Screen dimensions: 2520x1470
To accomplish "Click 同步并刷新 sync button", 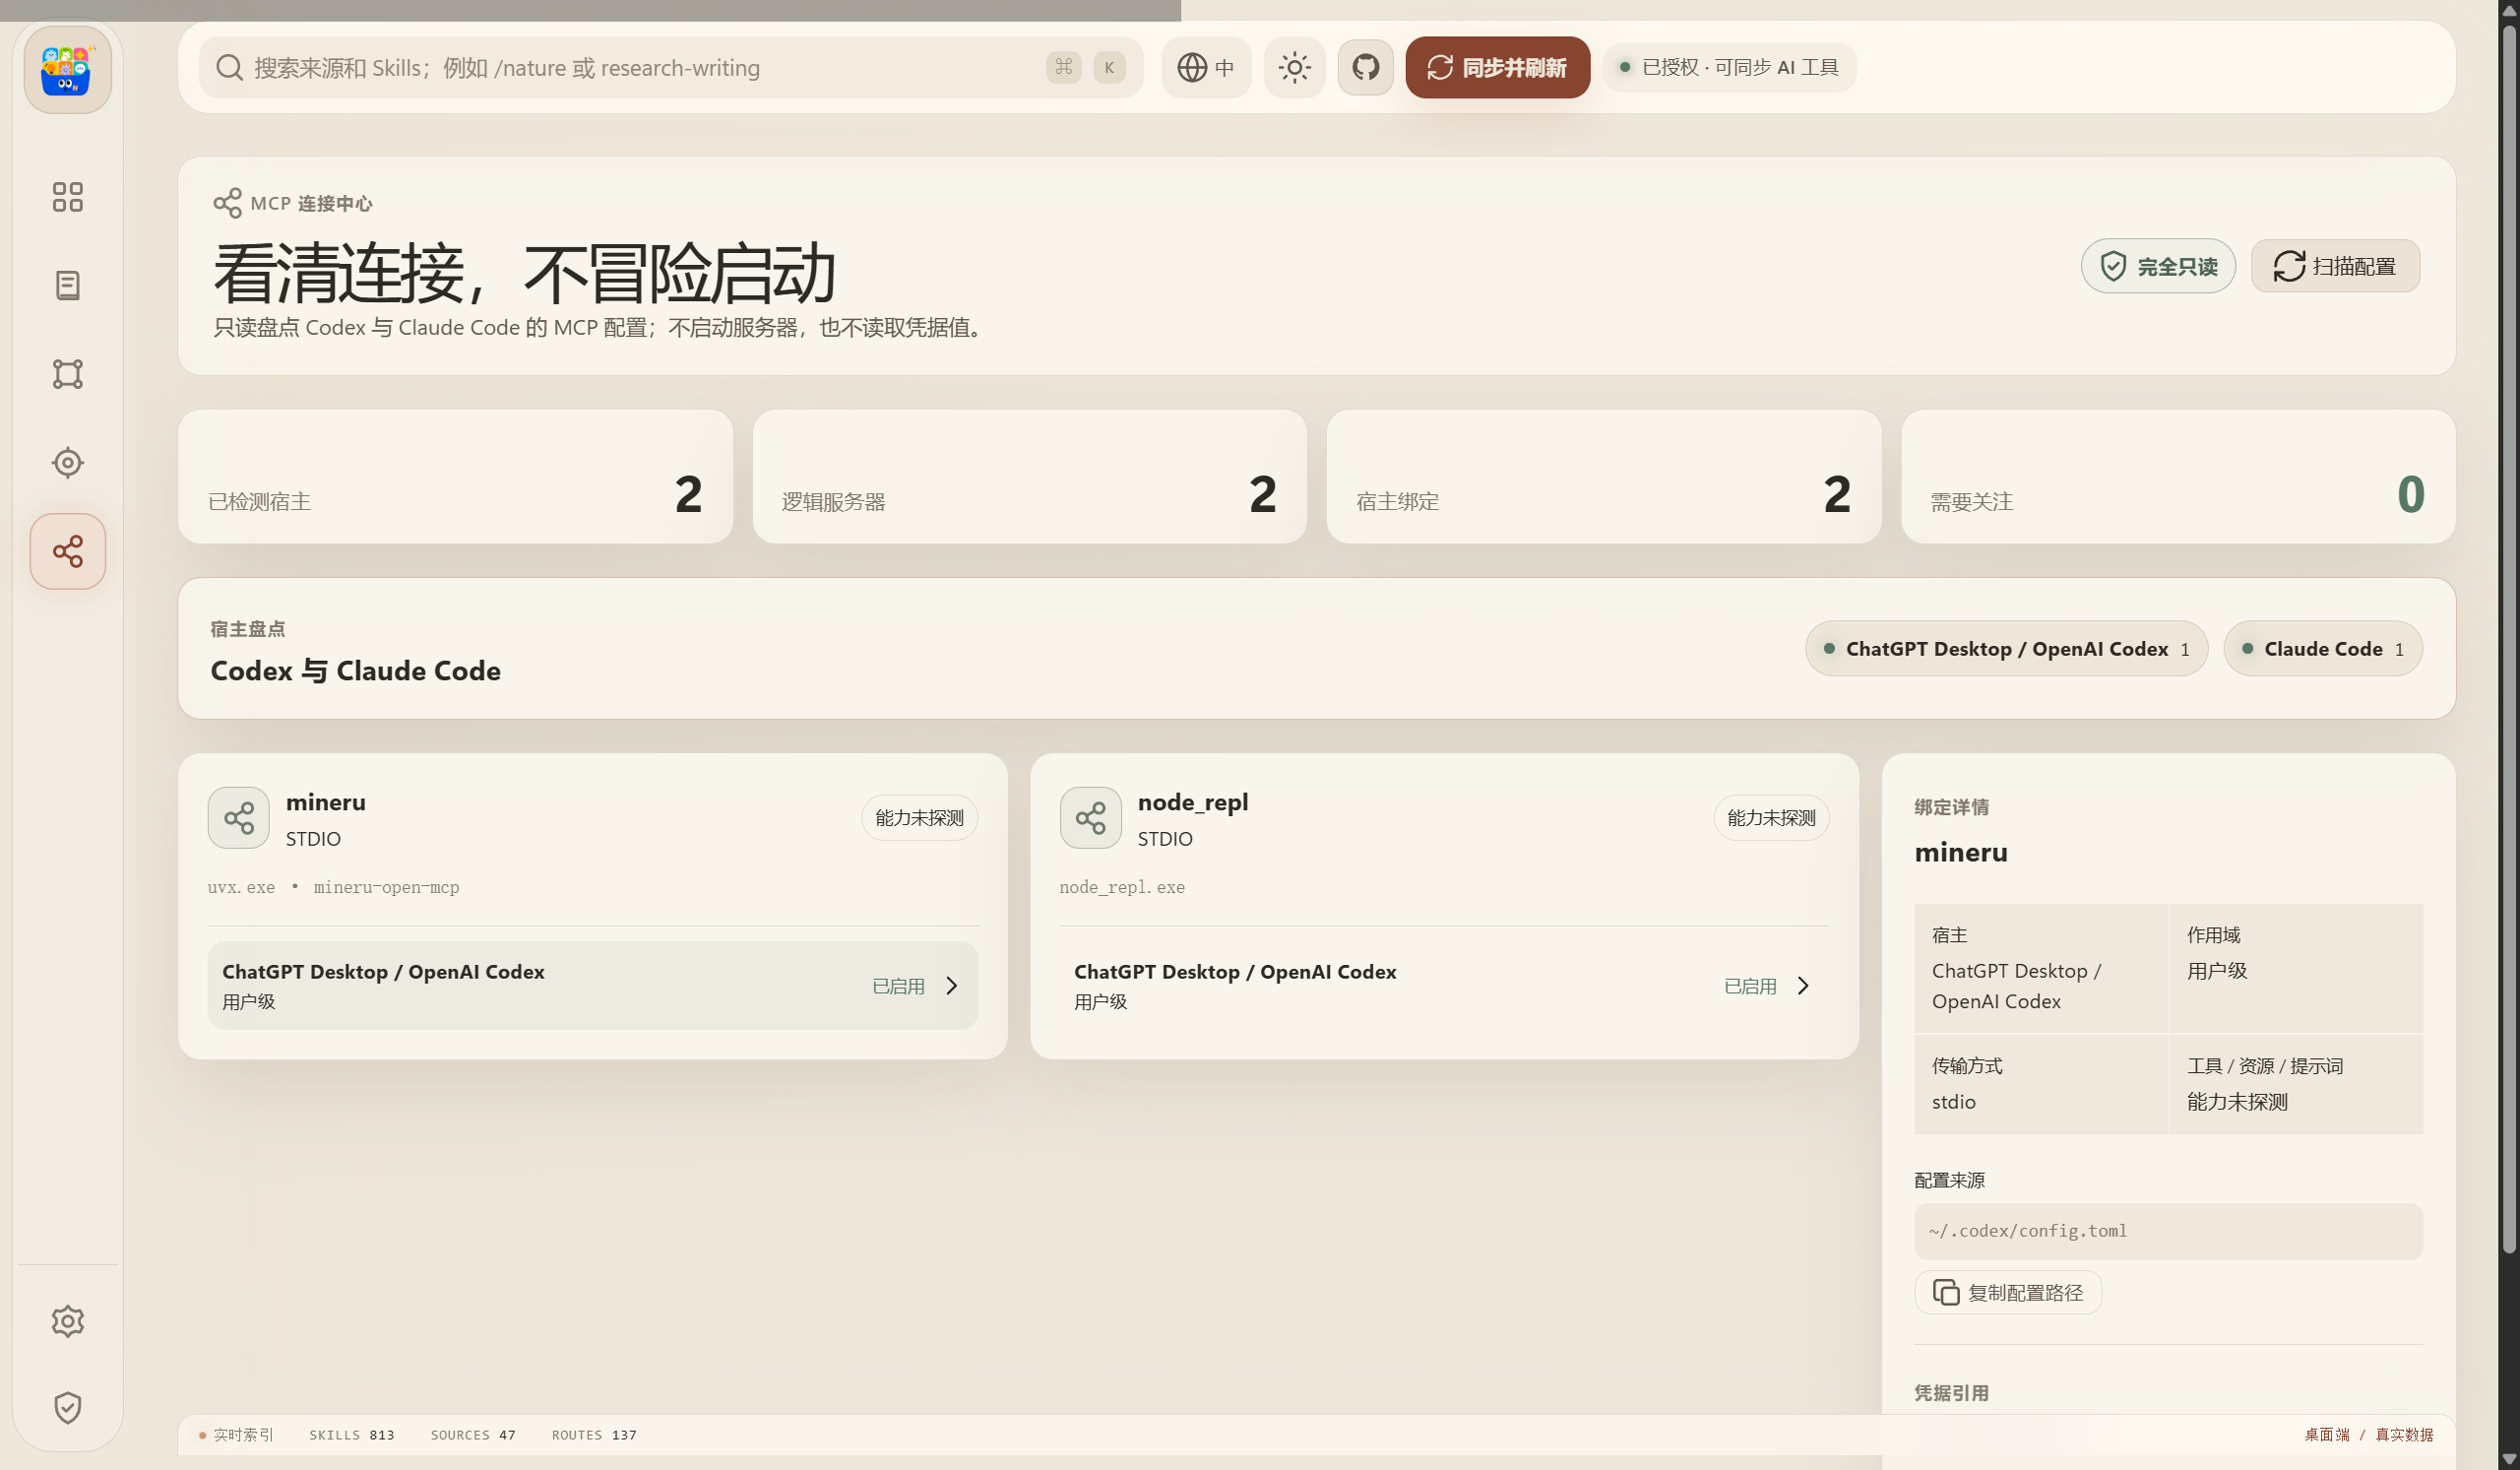I will tap(1497, 67).
